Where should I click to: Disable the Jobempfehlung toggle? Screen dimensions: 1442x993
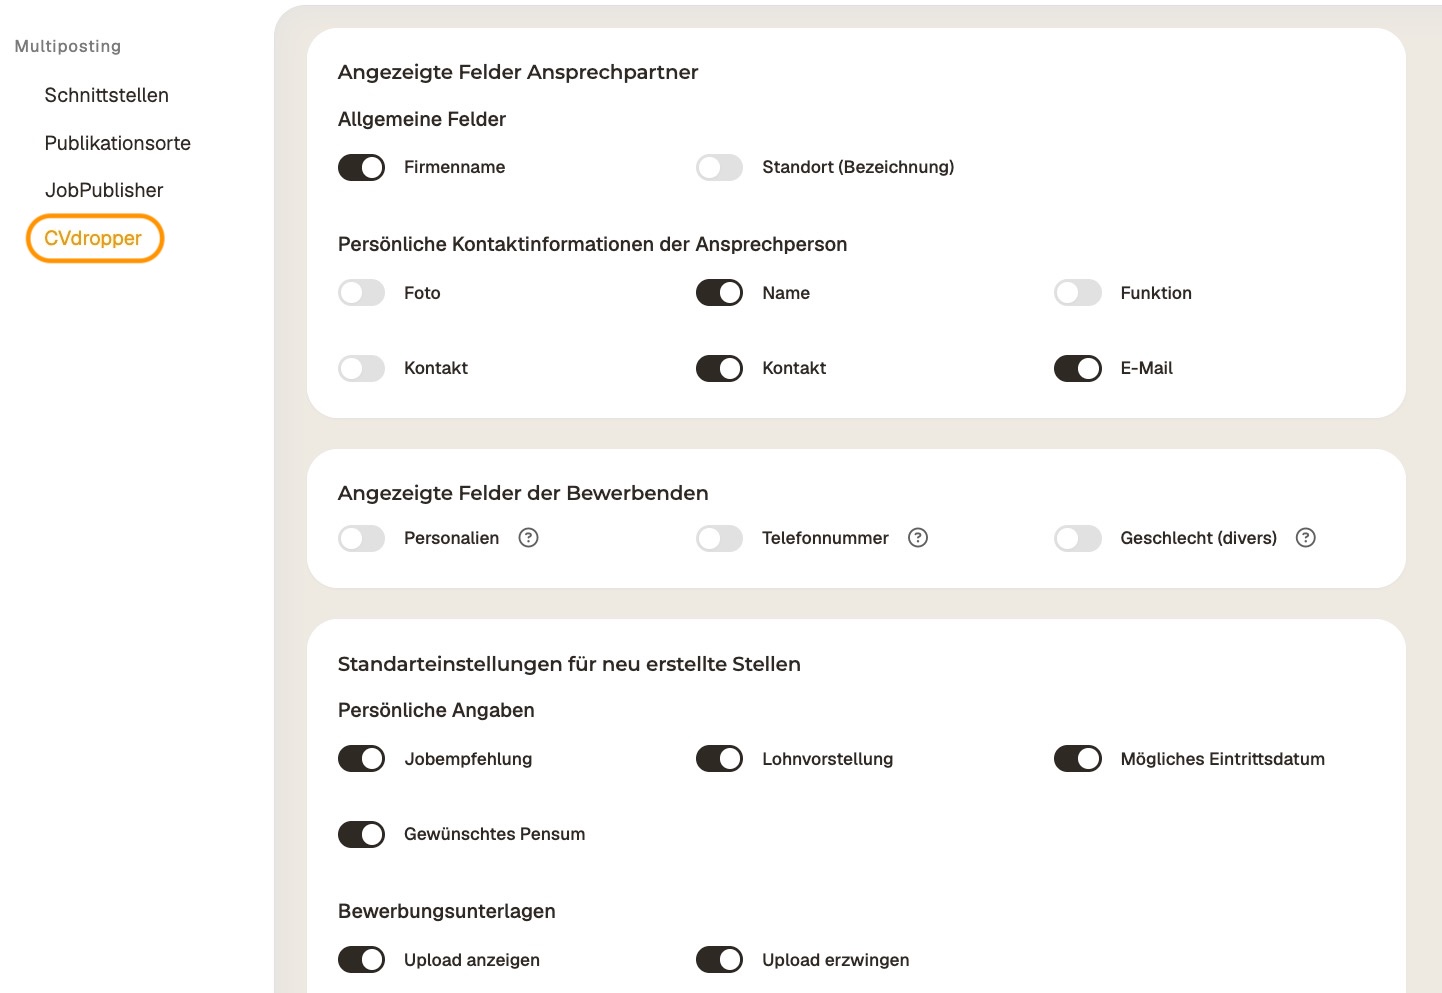361,759
